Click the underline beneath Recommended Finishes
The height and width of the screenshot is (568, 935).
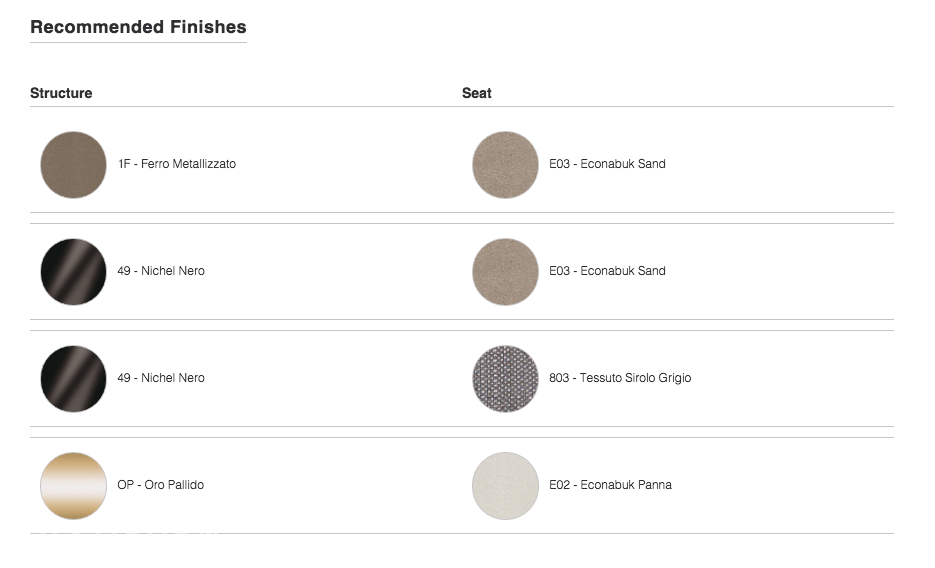[138, 42]
